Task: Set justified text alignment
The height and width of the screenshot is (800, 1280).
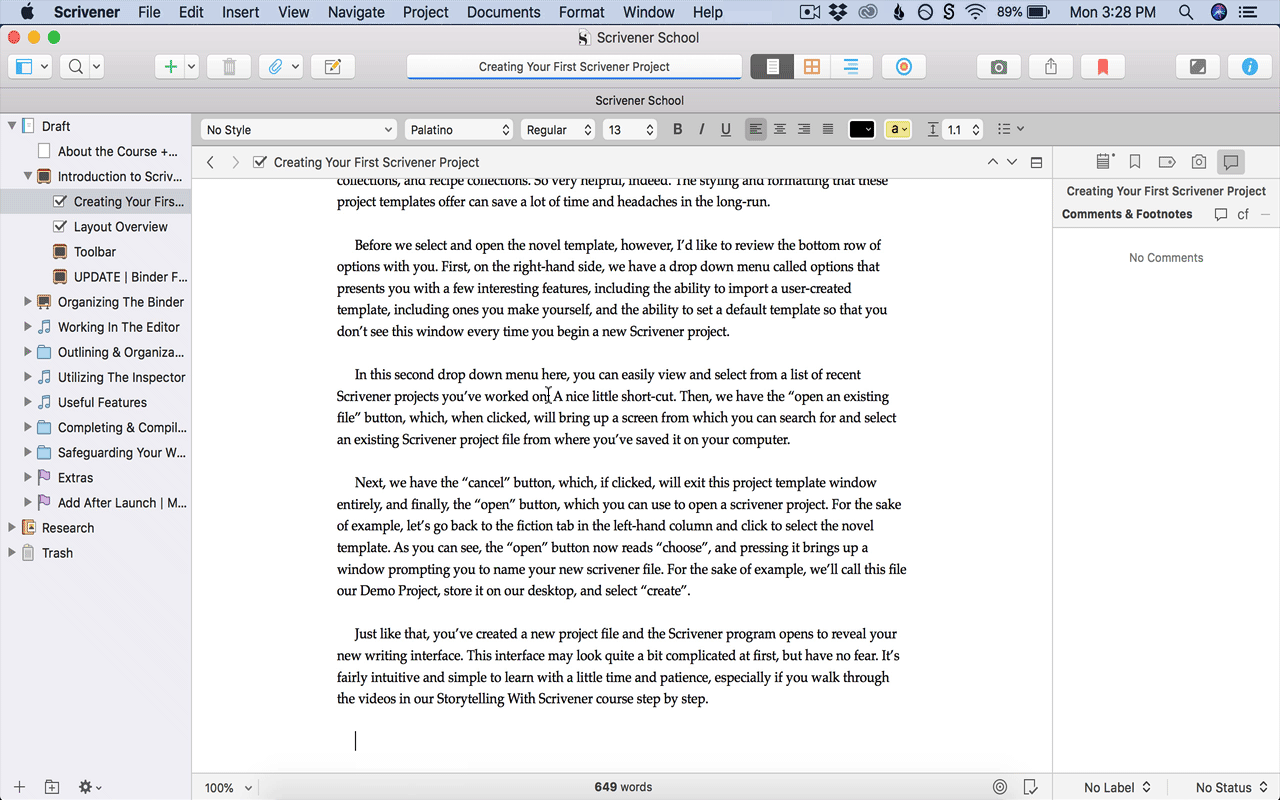Action: (x=828, y=130)
